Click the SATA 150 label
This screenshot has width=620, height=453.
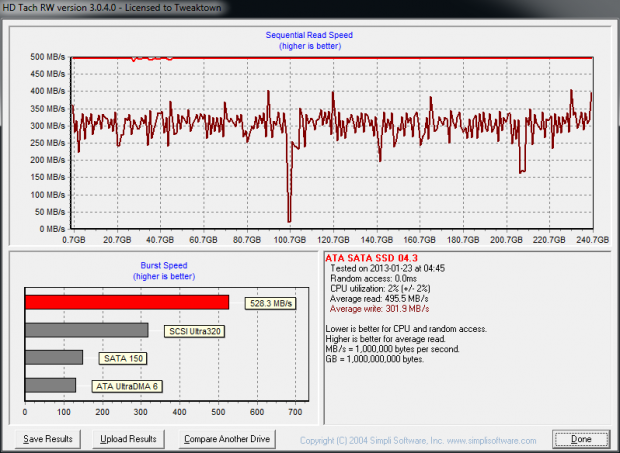coord(123,359)
